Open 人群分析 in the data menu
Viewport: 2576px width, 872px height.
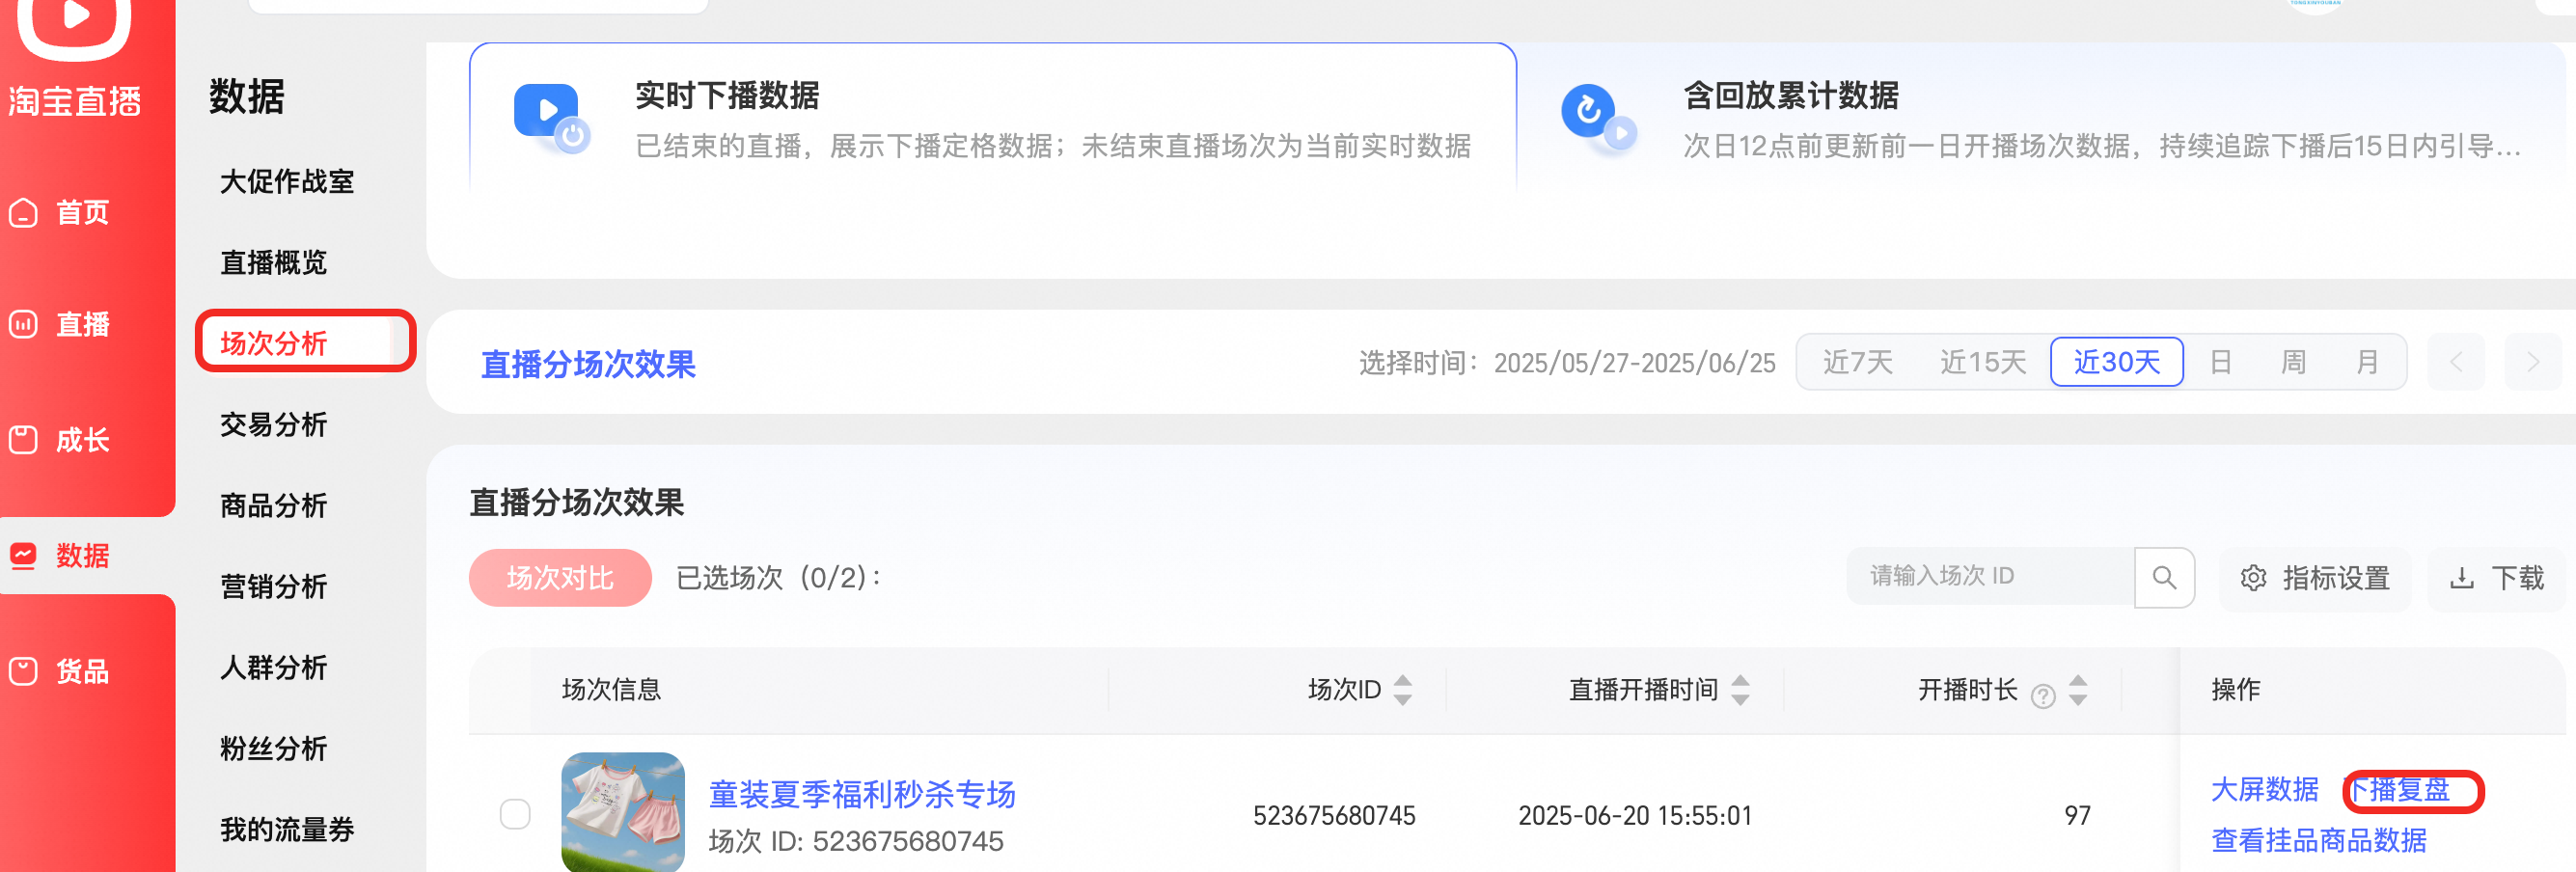274,667
